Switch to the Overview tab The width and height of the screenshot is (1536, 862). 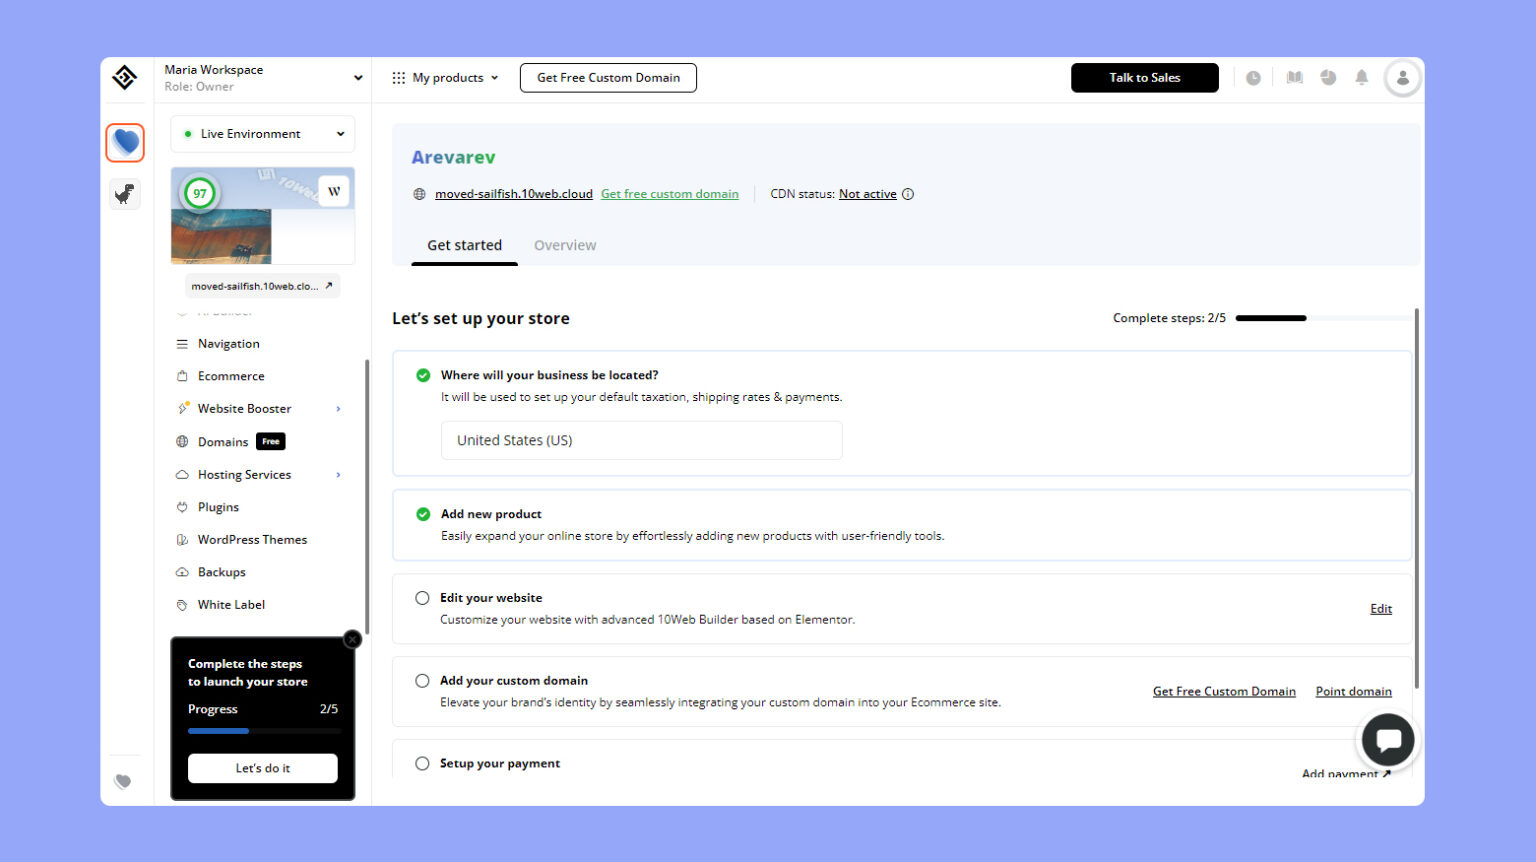[565, 245]
